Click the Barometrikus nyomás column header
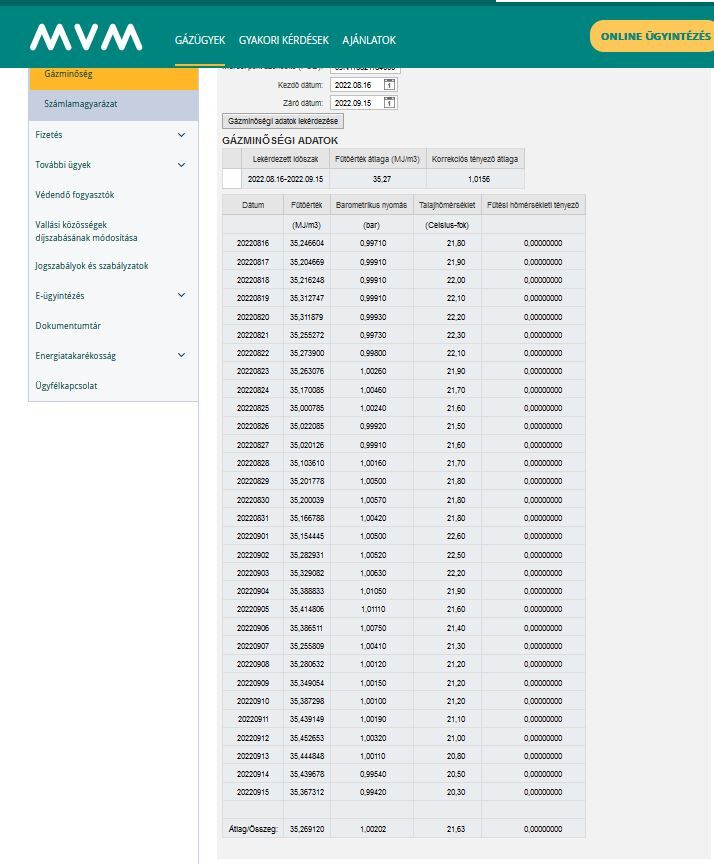 371,205
